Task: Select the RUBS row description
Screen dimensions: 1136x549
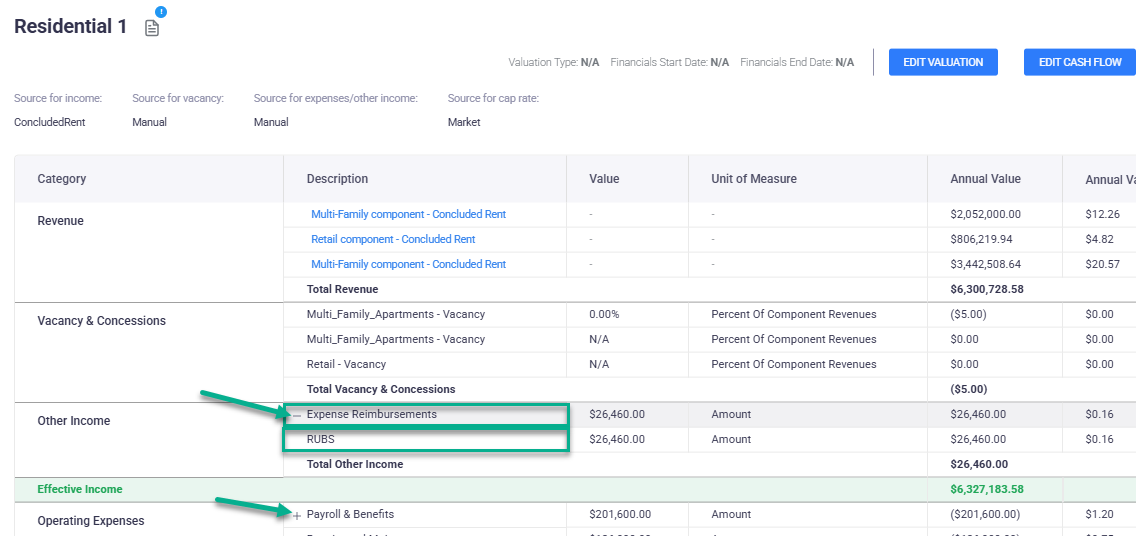Action: 321,439
